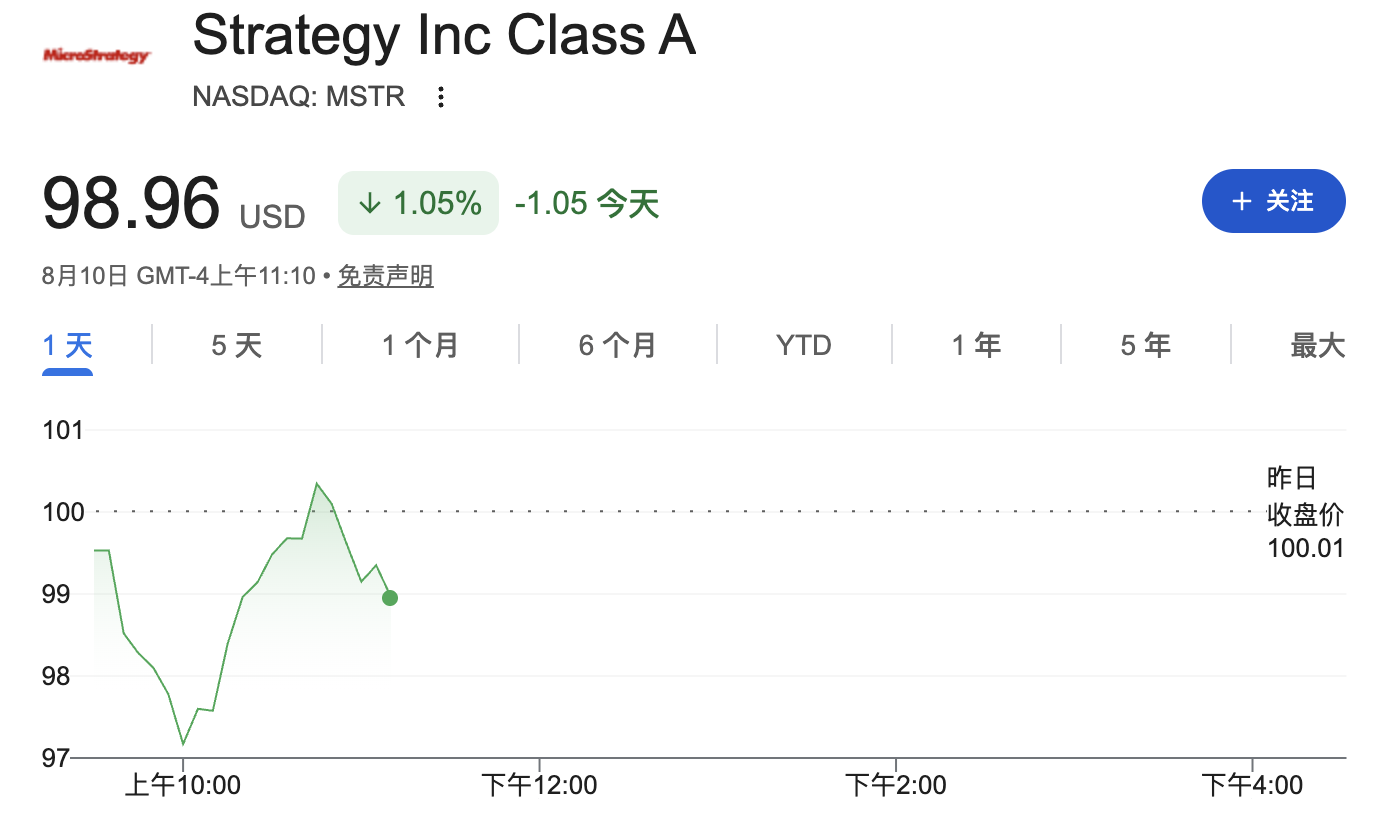Click the MicroStrategy company logo
Viewport: 1374px width, 820px height.
[x=97, y=55]
